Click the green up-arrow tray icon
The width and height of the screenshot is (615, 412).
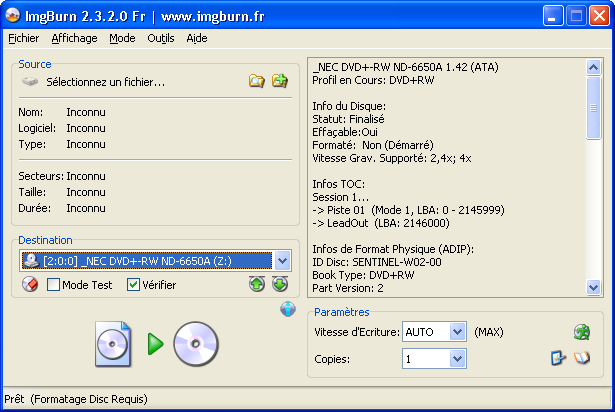(257, 284)
